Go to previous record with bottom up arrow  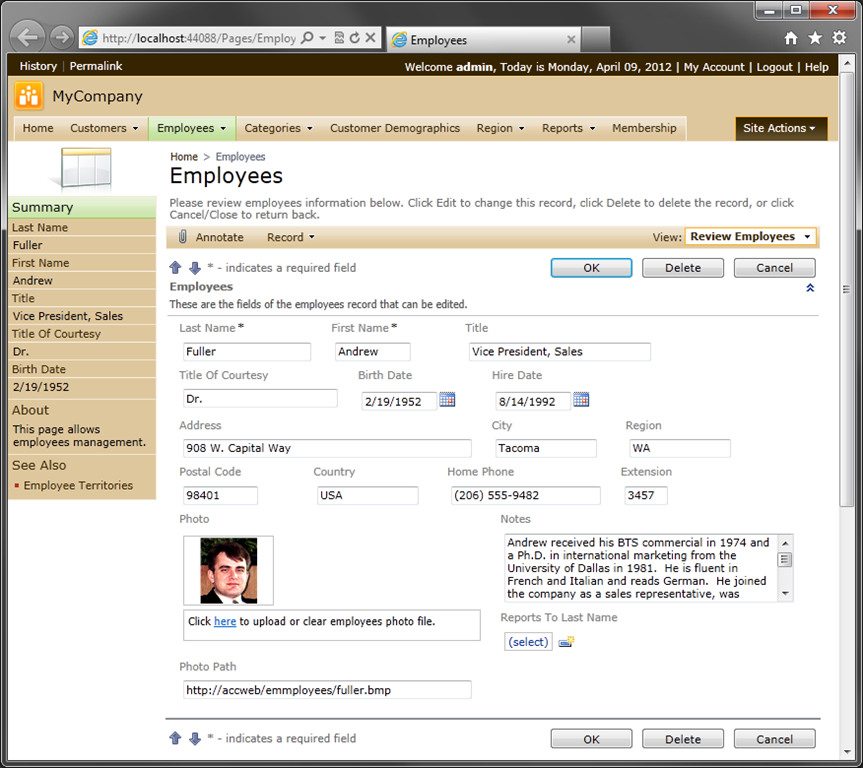point(176,738)
